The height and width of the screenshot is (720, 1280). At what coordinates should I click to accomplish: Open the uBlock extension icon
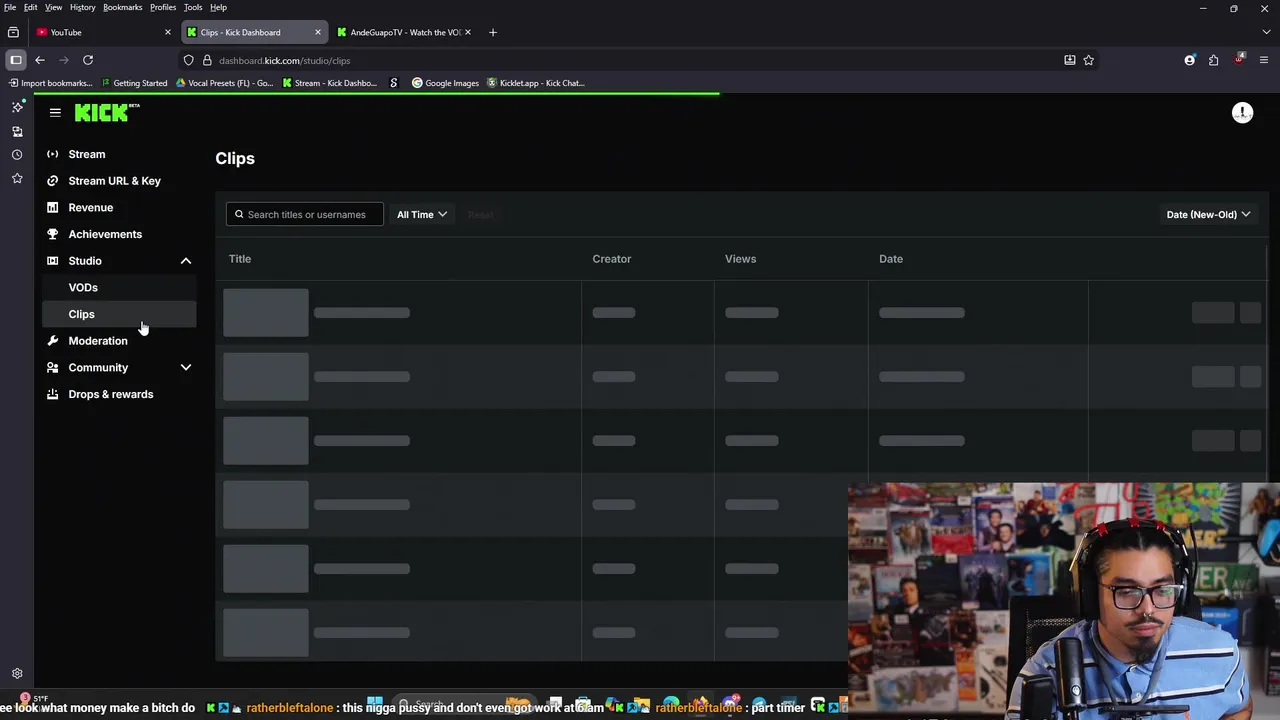pos(1239,60)
